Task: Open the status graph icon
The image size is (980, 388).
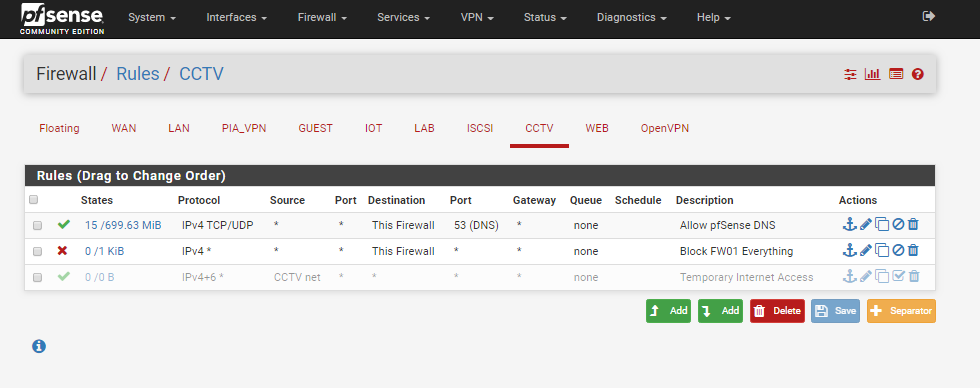Action: pos(872,74)
